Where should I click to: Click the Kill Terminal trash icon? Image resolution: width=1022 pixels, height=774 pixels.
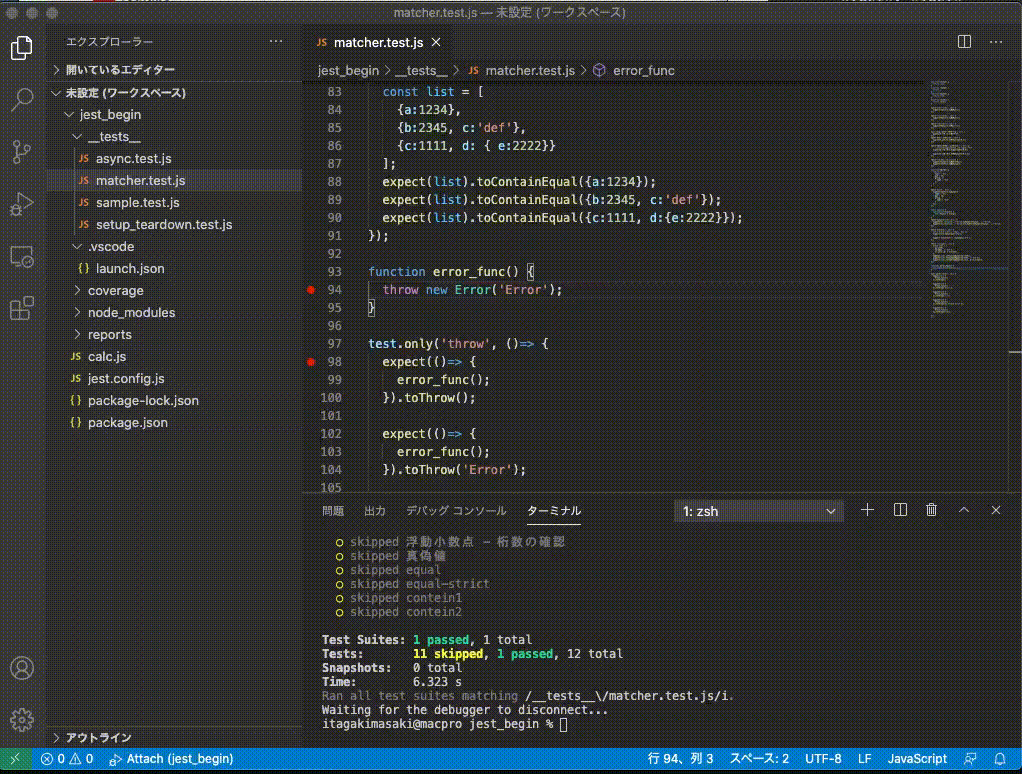931,510
